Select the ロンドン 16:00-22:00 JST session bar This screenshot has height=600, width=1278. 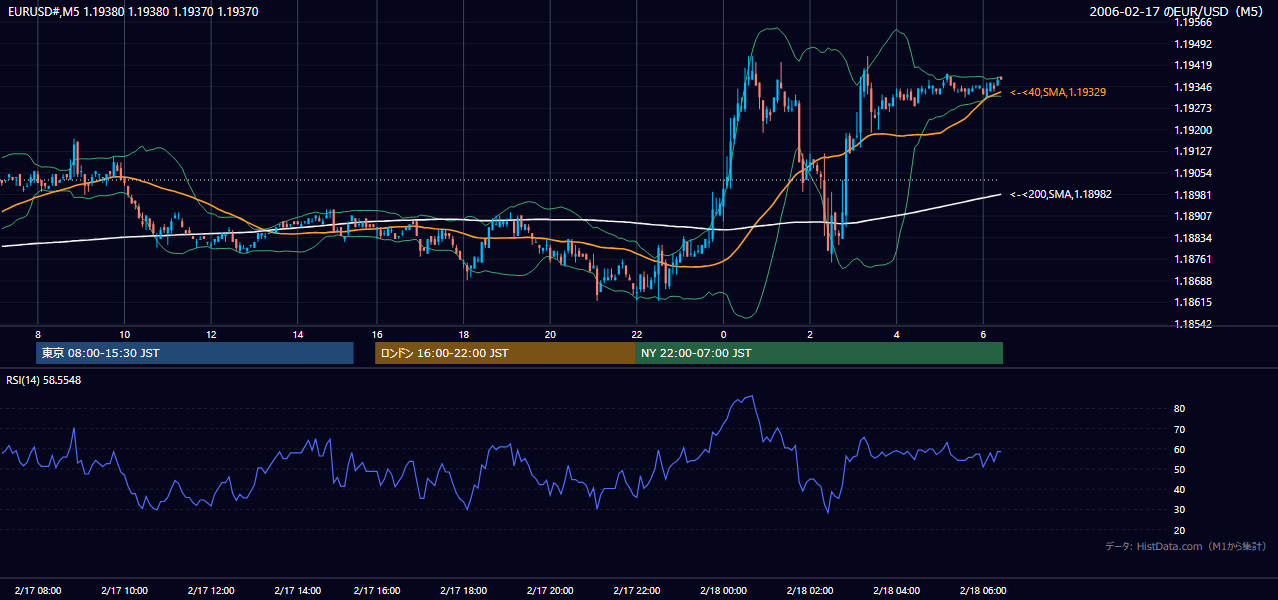tap(505, 353)
